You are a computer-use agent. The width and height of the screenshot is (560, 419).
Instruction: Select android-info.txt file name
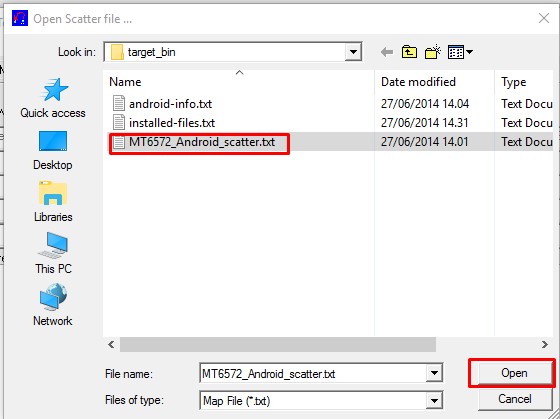(x=170, y=104)
